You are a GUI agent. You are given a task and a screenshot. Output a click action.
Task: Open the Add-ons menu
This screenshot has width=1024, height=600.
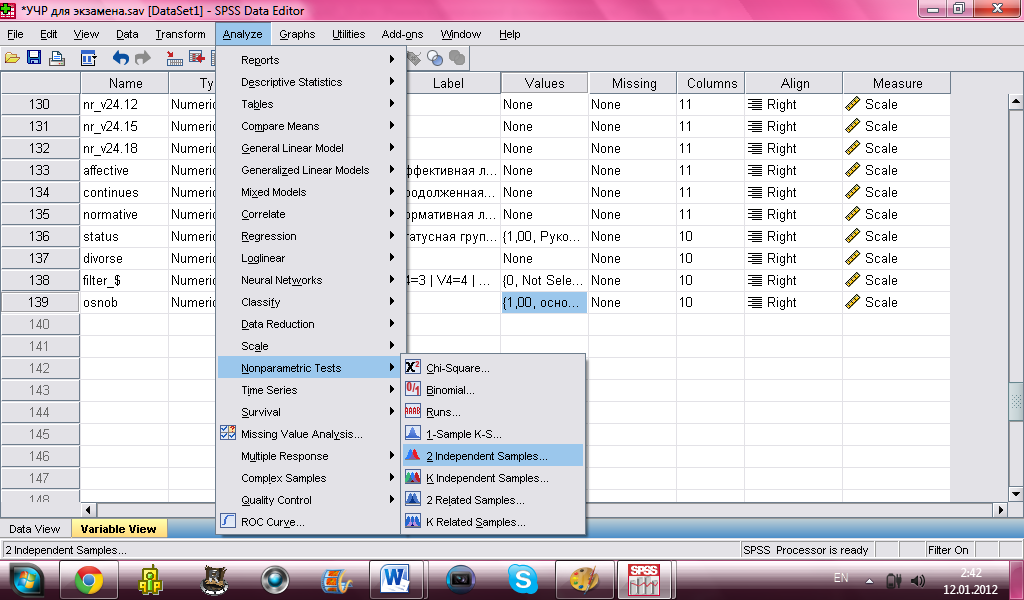pos(402,34)
